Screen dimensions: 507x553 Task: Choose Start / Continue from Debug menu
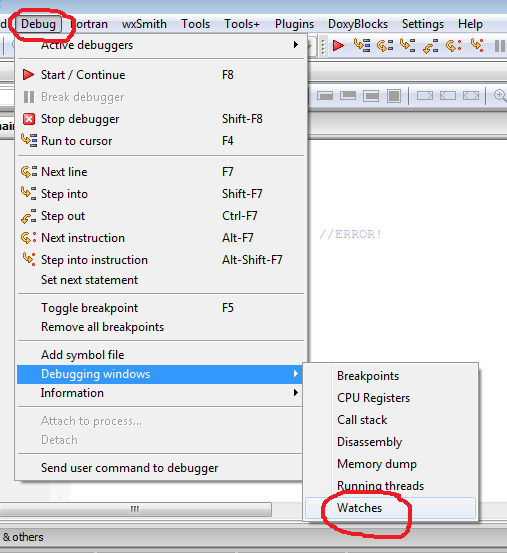click(161, 75)
